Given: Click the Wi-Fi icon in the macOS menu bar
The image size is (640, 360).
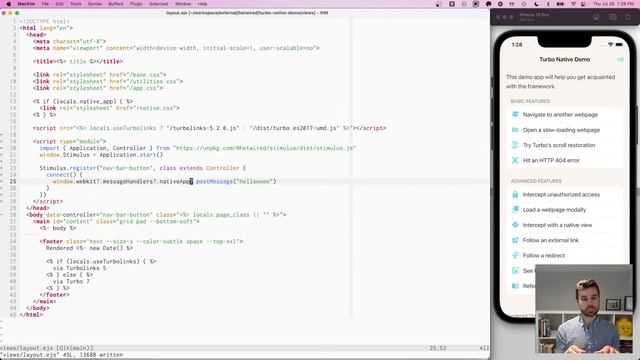Looking at the screenshot, I should tap(573, 4).
